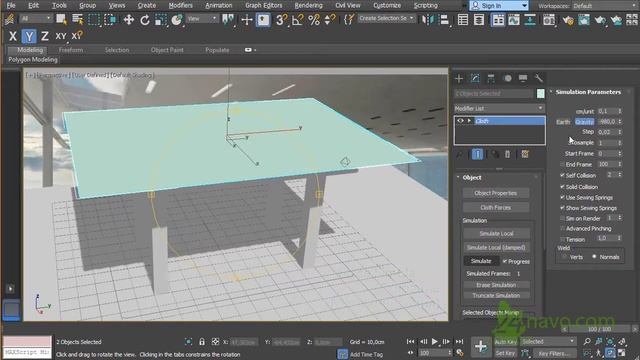Enable the Tension checkbox

click(562, 239)
